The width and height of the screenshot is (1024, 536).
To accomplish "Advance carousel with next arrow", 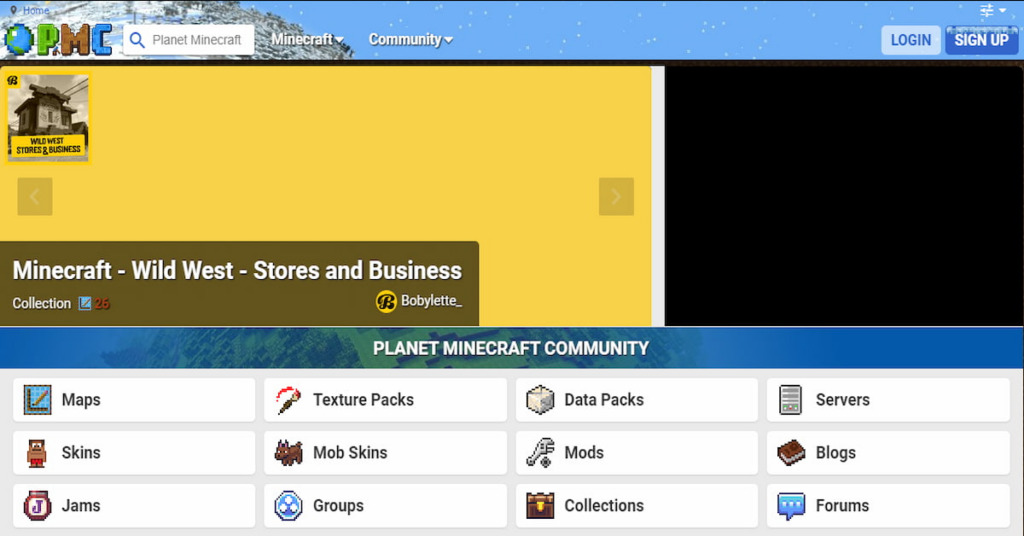I will [616, 197].
